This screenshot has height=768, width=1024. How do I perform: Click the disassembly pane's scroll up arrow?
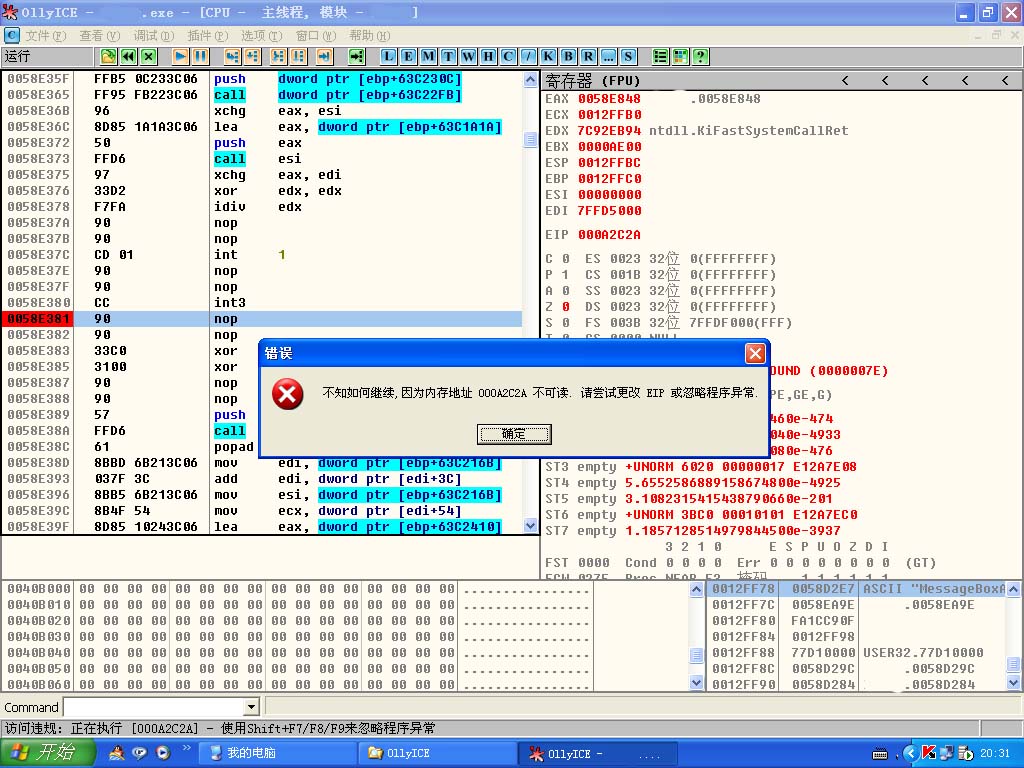pos(530,80)
